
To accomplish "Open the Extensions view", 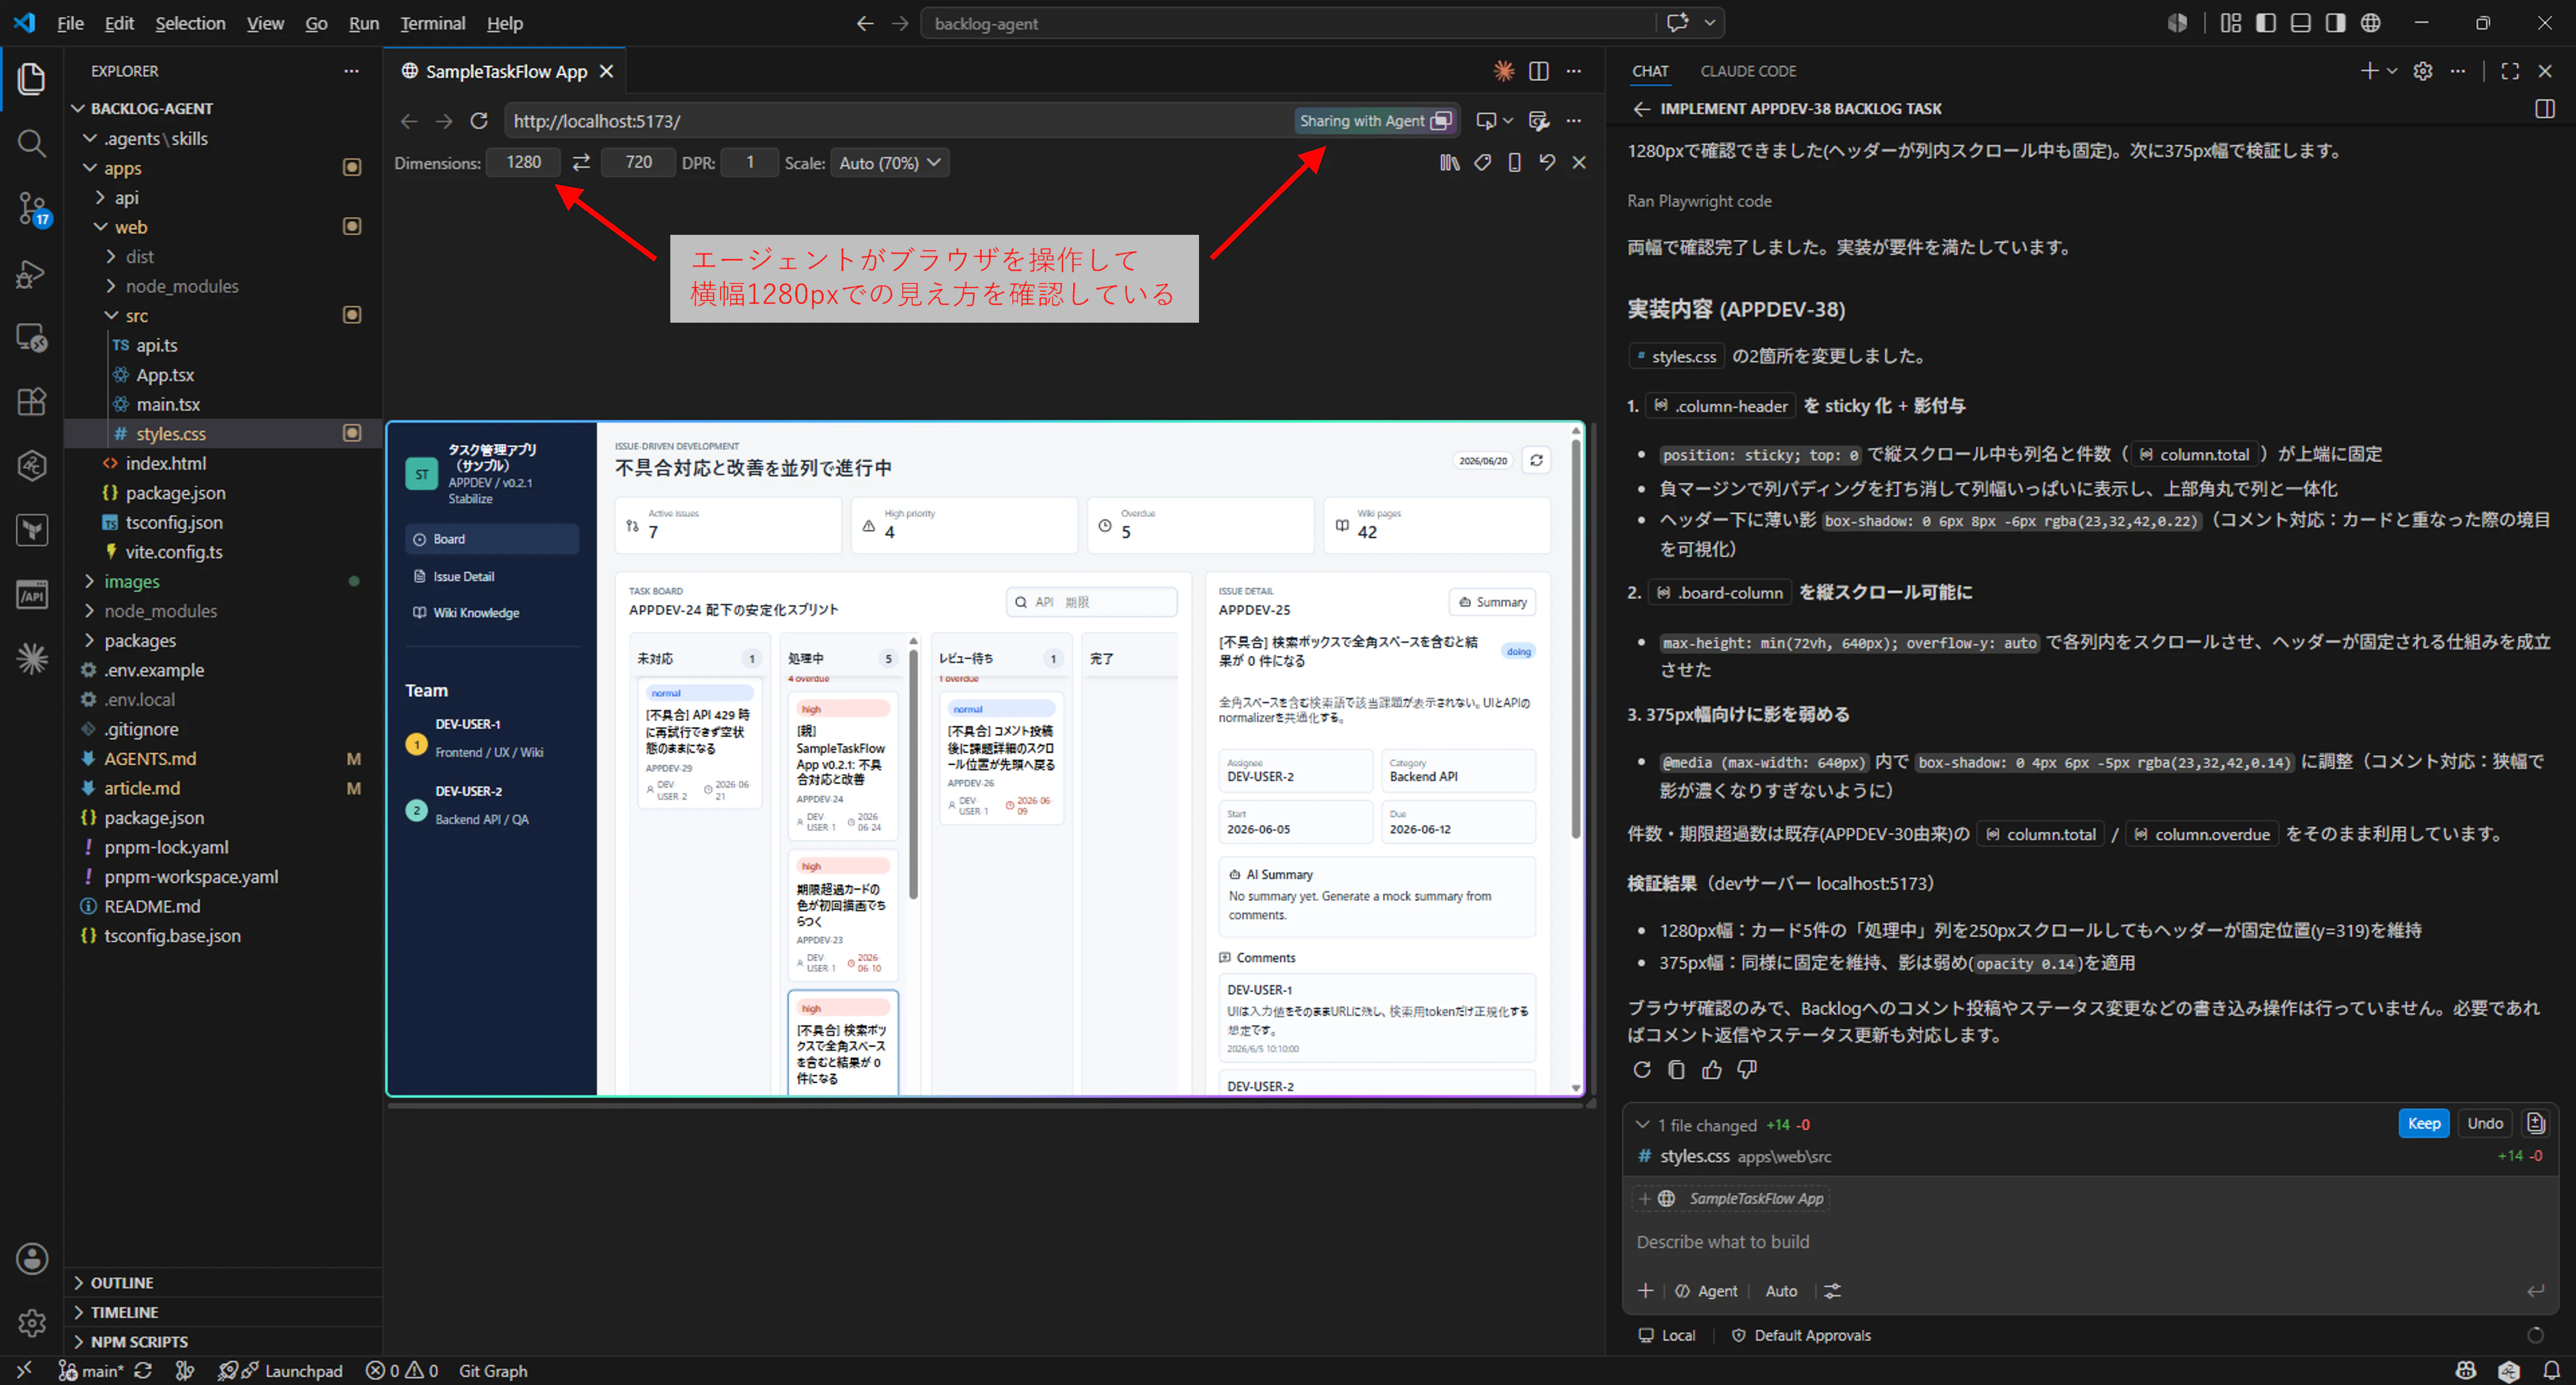I will pos(32,401).
